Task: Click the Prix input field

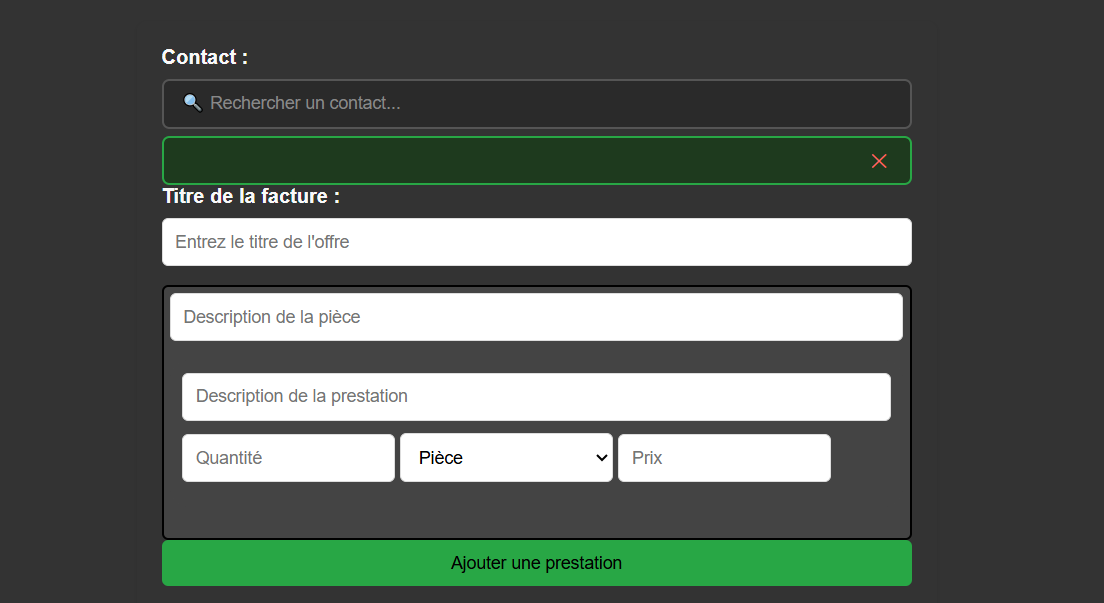Action: (x=724, y=458)
